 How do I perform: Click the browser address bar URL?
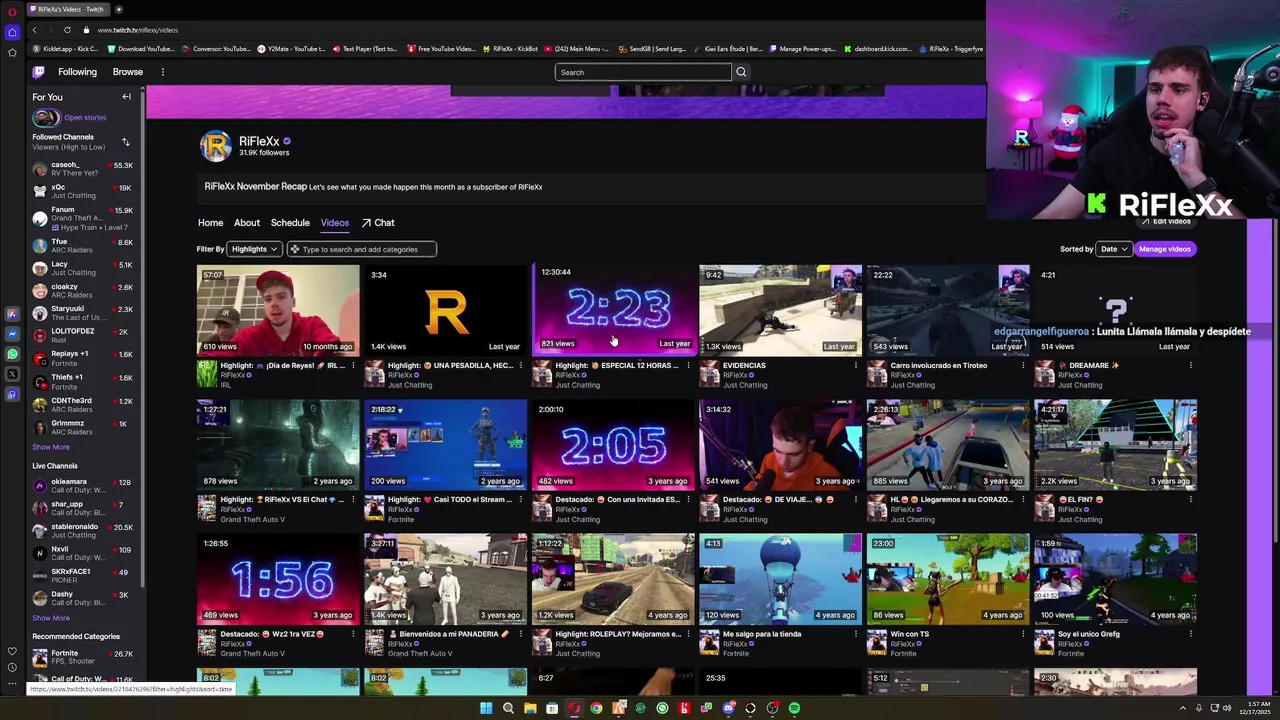(138, 30)
